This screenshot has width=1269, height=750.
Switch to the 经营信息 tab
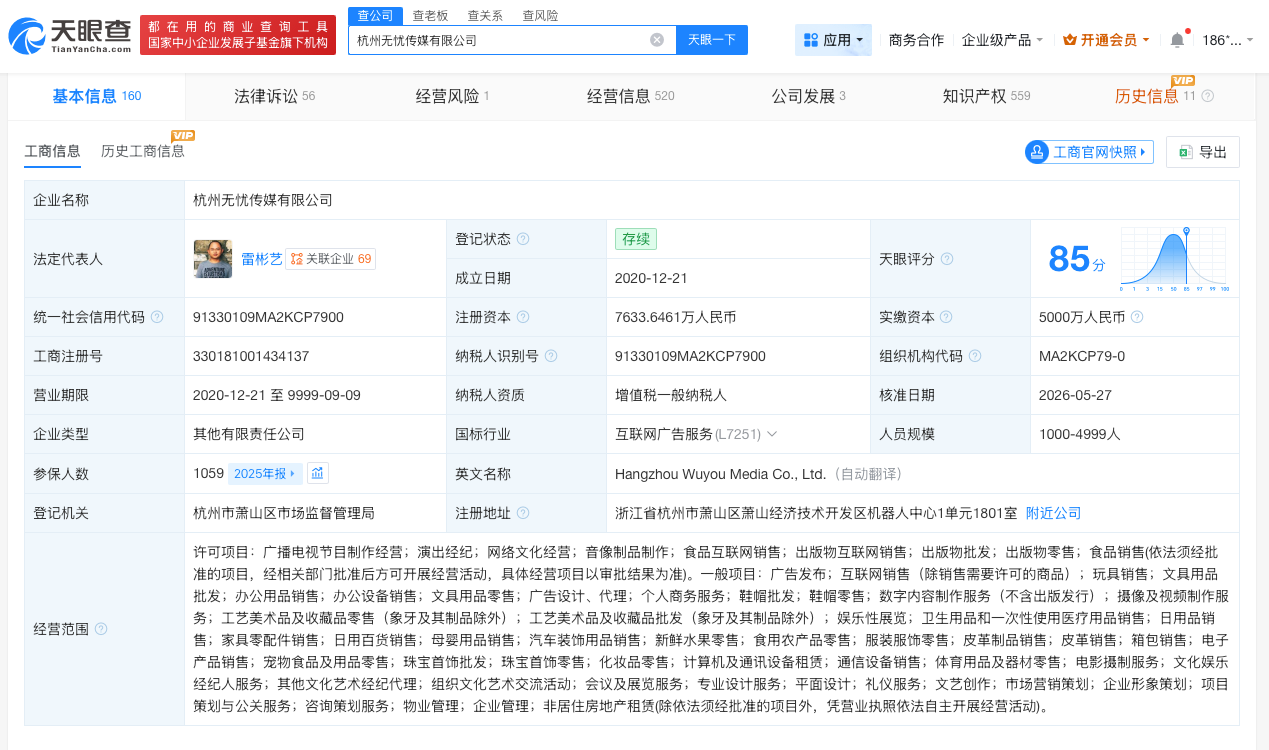[630, 96]
